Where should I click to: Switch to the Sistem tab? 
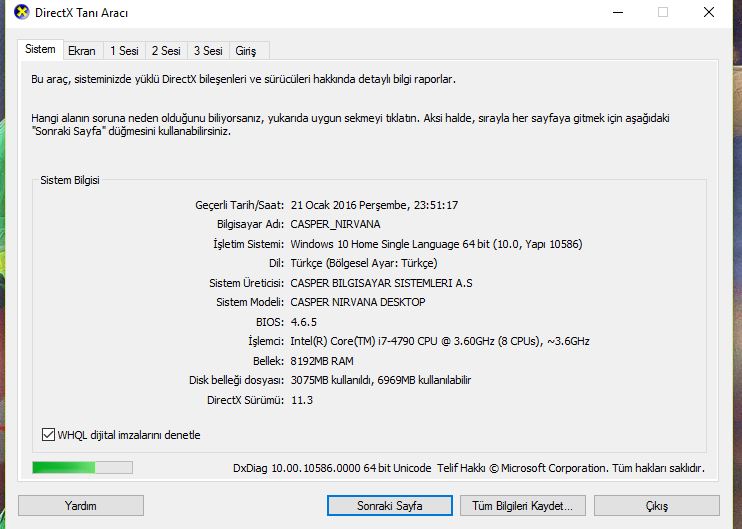click(x=40, y=49)
